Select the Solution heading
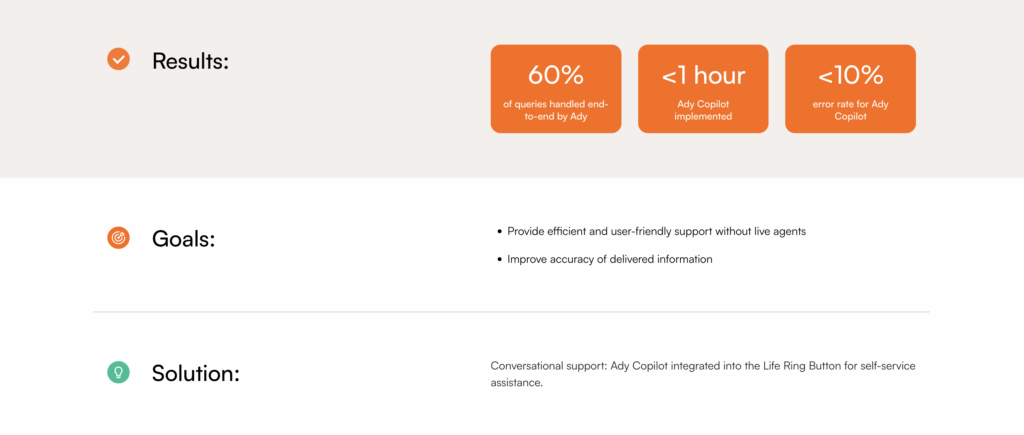This screenshot has width=1024, height=435. (x=195, y=374)
